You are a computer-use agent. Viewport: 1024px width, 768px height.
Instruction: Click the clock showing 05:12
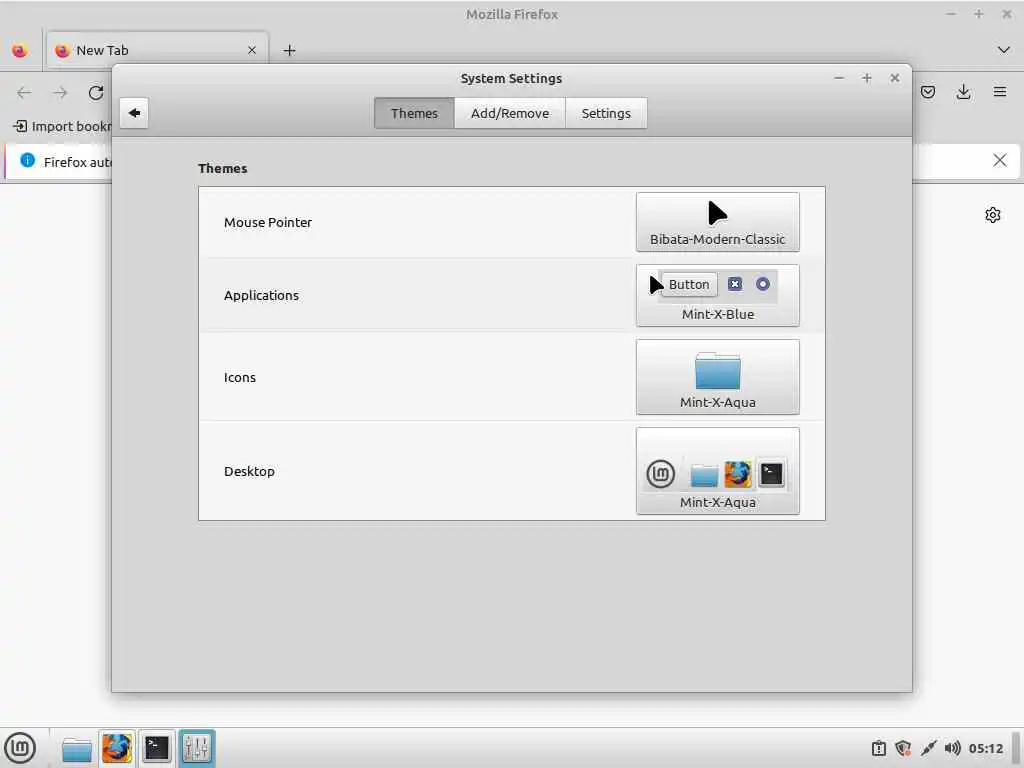point(985,748)
